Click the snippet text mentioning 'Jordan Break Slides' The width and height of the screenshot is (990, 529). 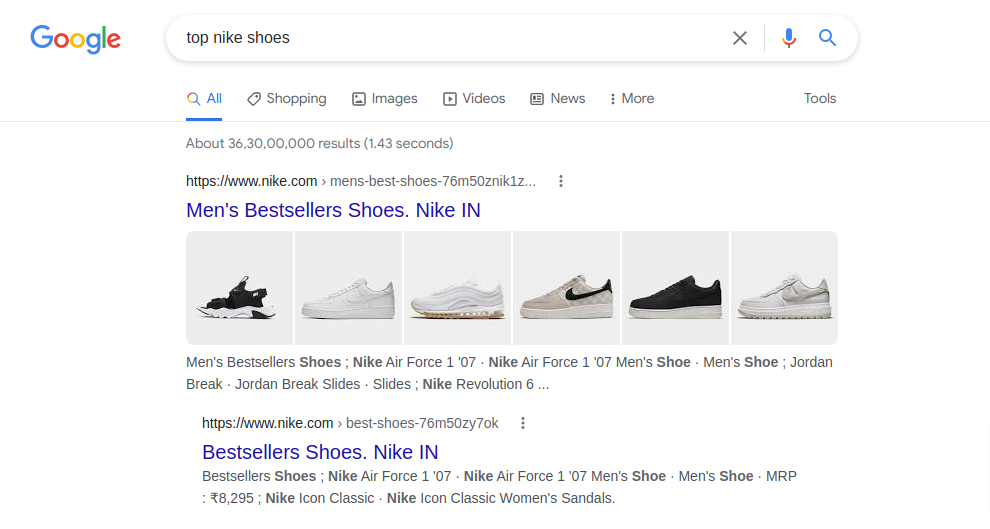click(510, 373)
